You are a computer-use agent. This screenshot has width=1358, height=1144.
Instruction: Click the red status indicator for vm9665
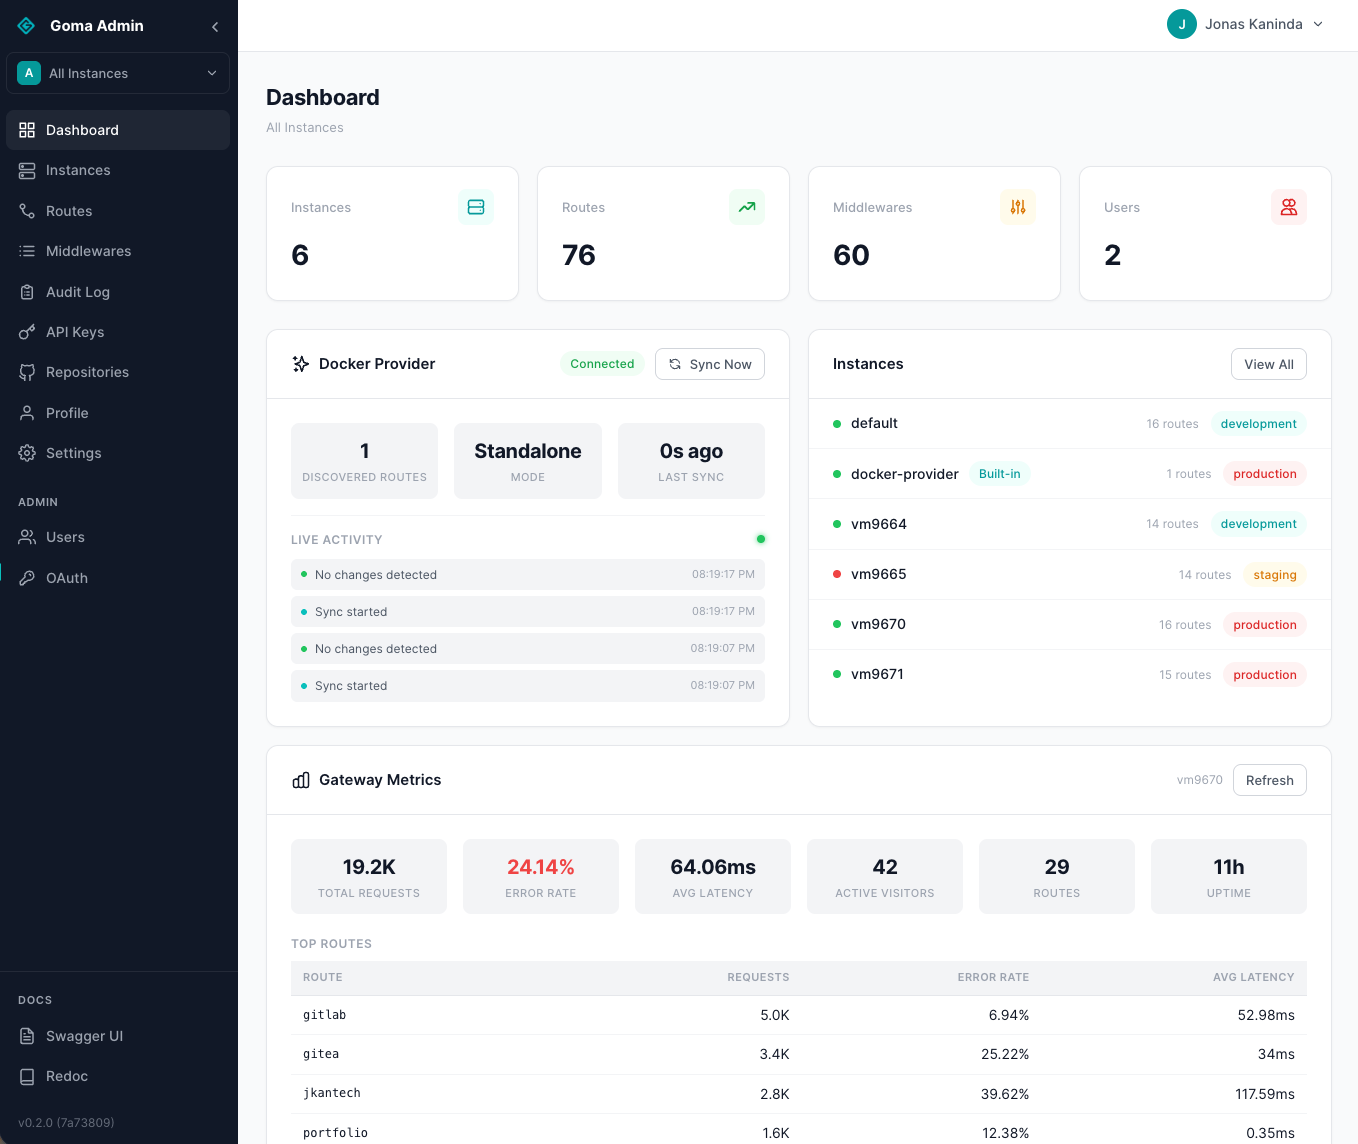tap(838, 574)
